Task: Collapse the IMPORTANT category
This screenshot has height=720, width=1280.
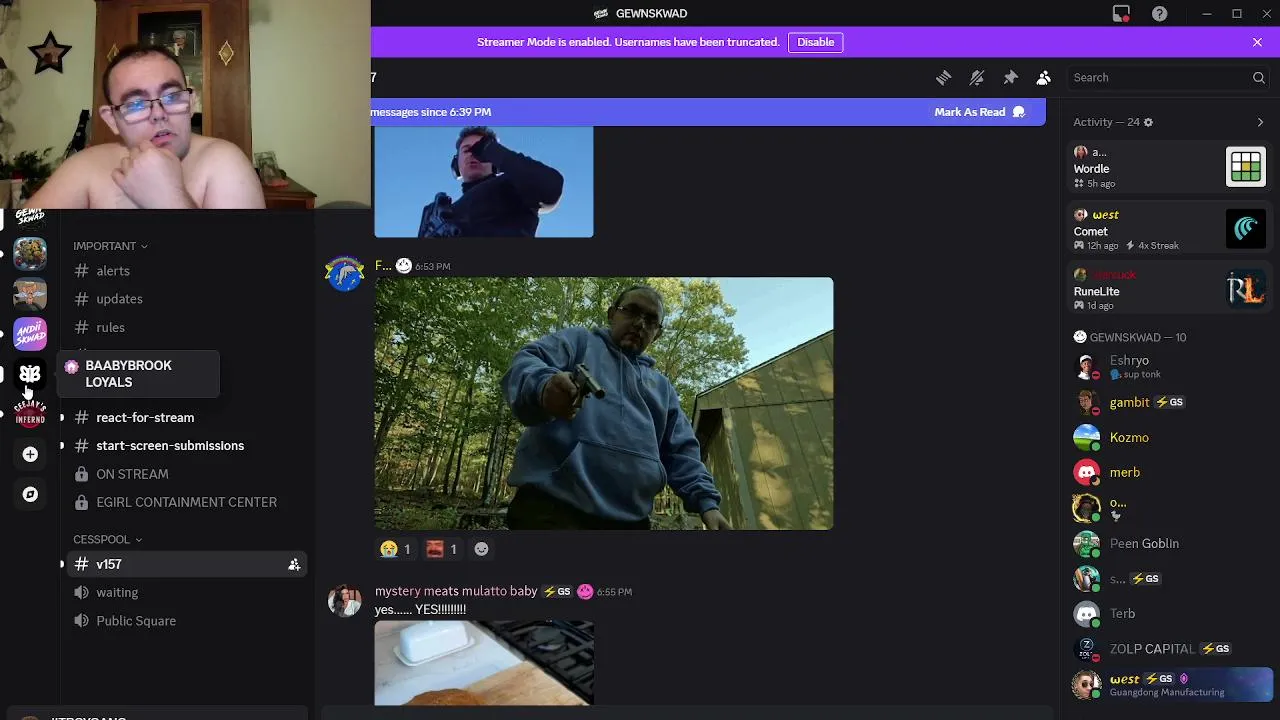Action: click(x=110, y=246)
